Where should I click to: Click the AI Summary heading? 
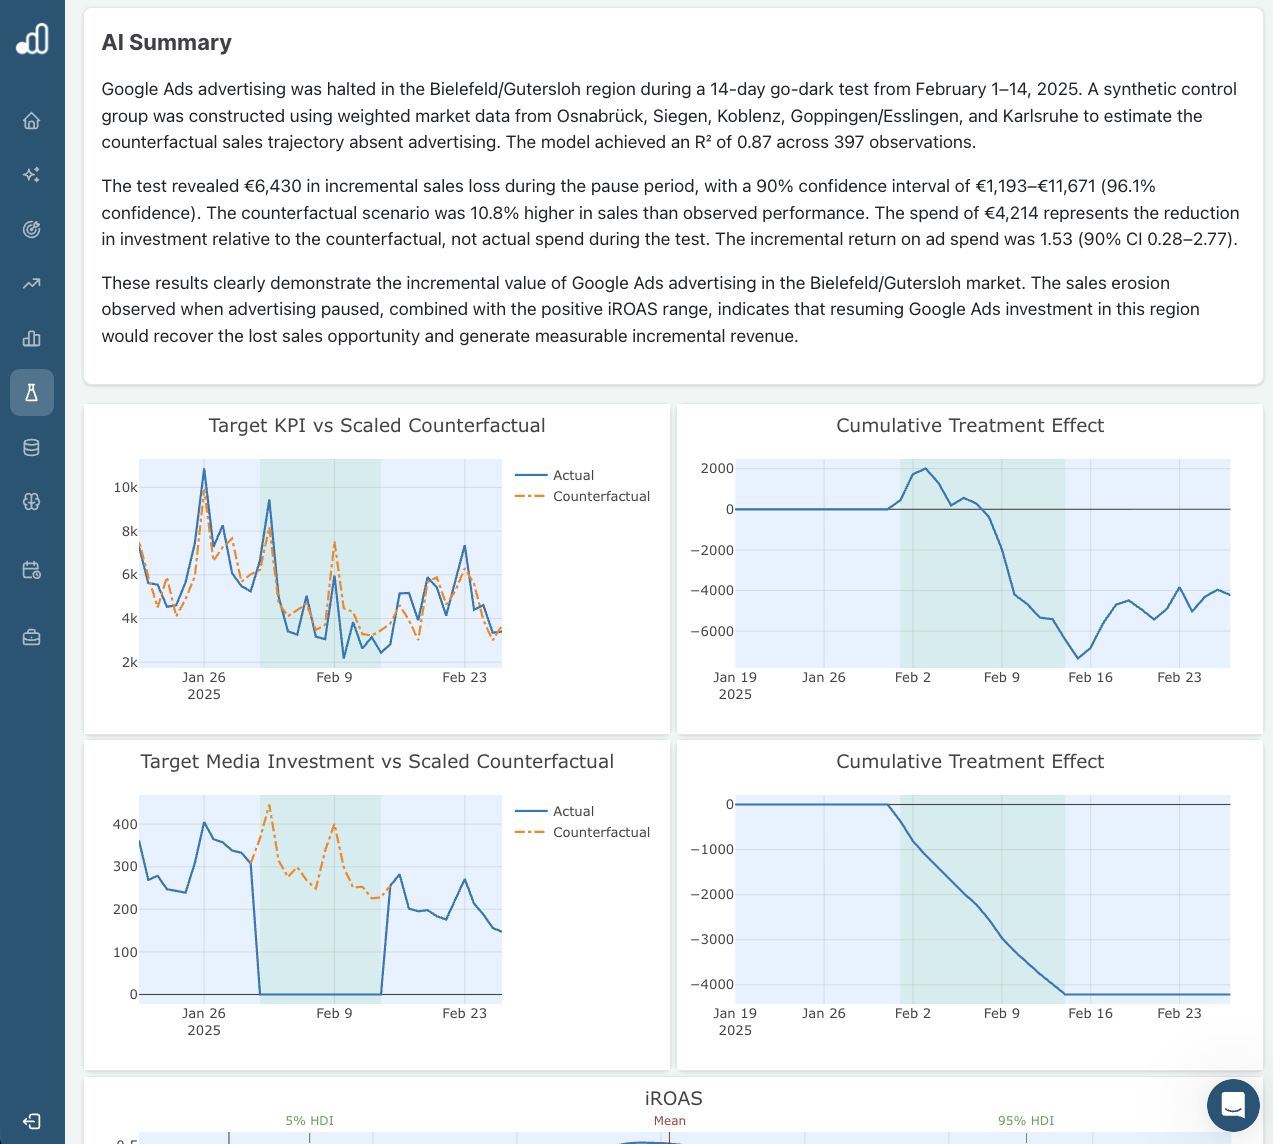tap(167, 42)
